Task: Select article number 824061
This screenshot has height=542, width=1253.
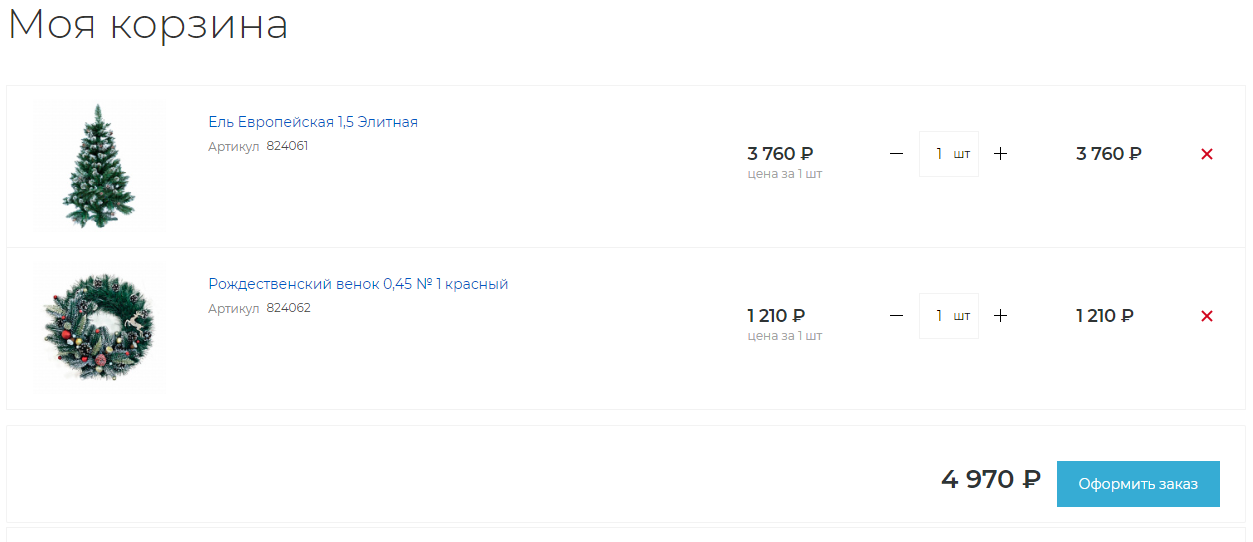Action: tap(287, 146)
